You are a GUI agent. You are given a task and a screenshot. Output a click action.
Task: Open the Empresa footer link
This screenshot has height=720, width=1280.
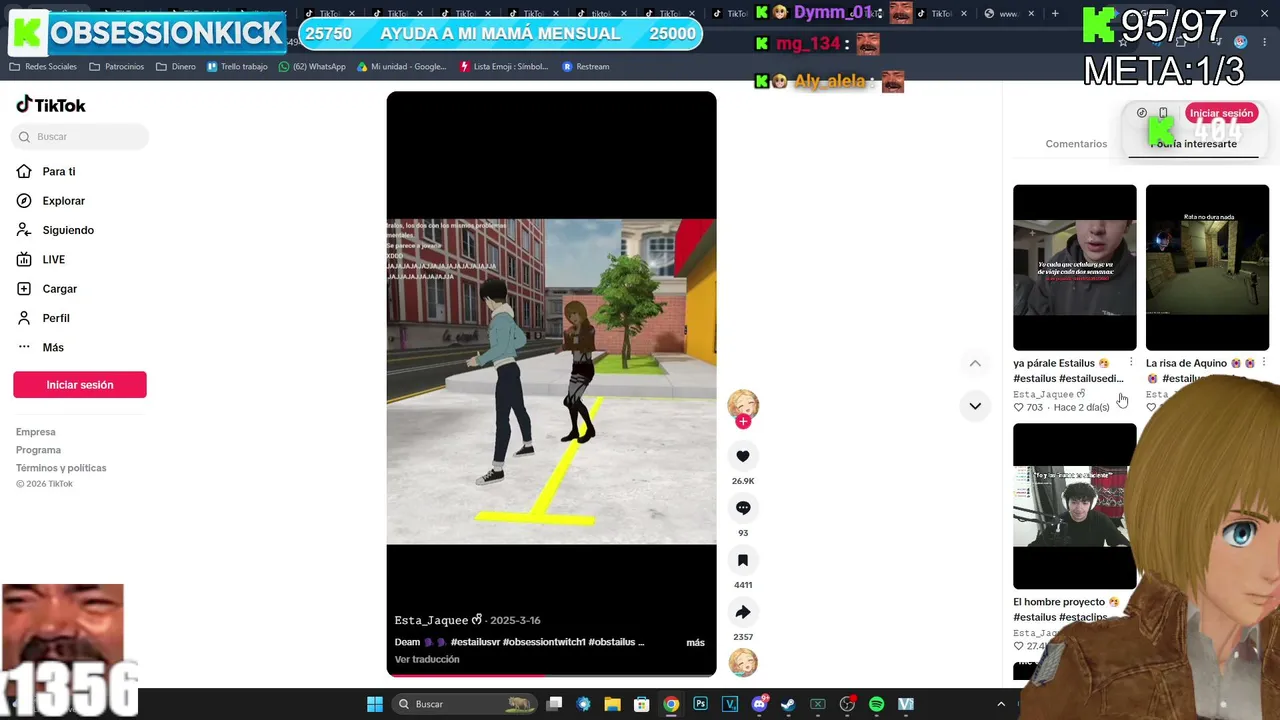[x=36, y=432]
